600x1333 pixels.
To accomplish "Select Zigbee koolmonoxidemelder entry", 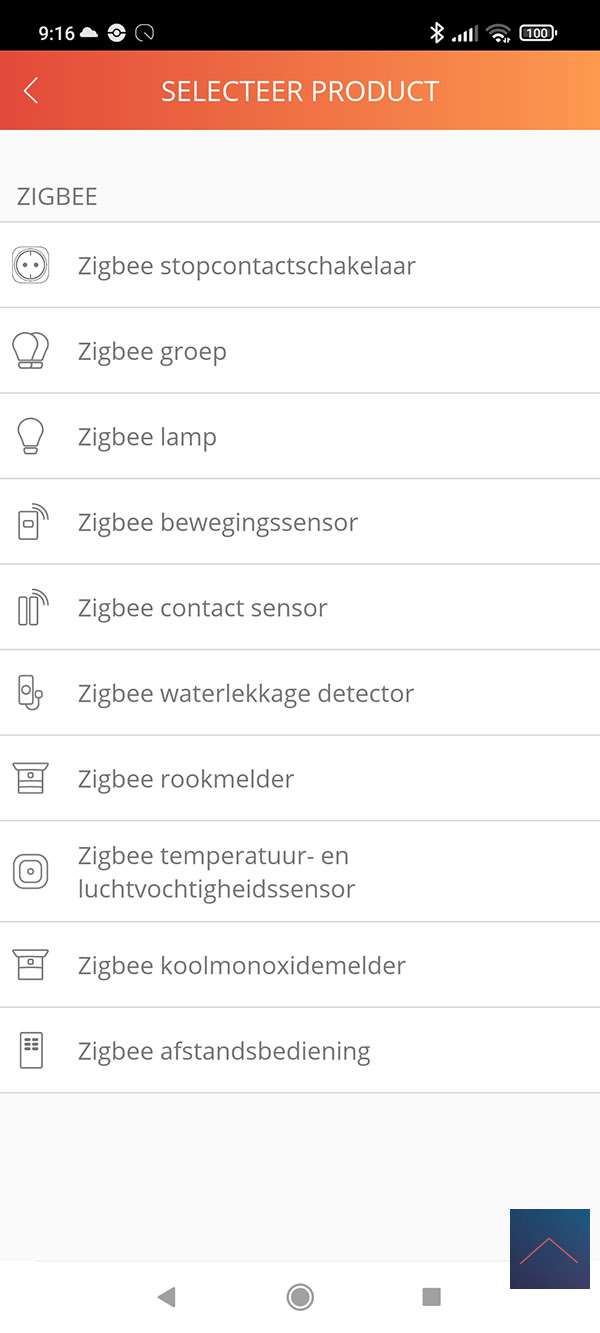I will click(x=242, y=965).
